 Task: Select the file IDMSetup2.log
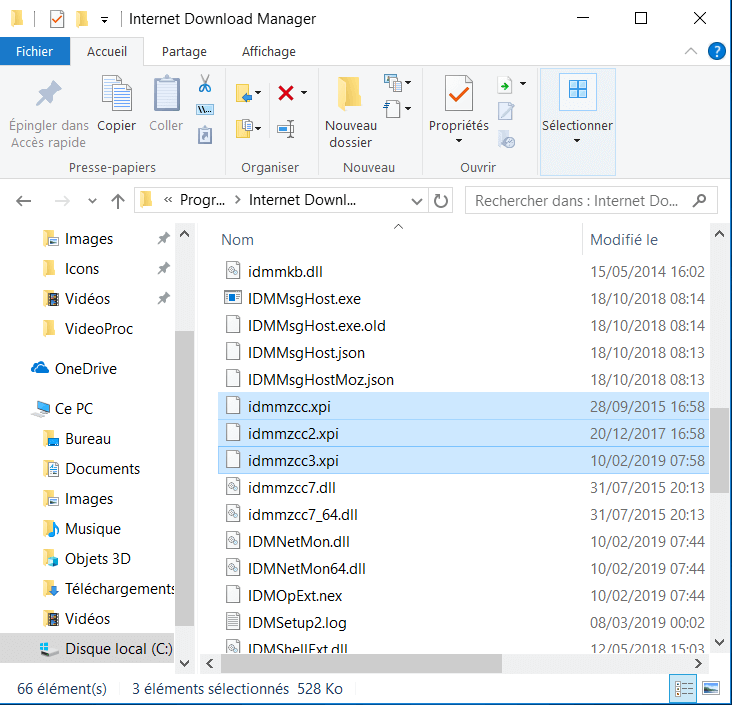[x=297, y=622]
